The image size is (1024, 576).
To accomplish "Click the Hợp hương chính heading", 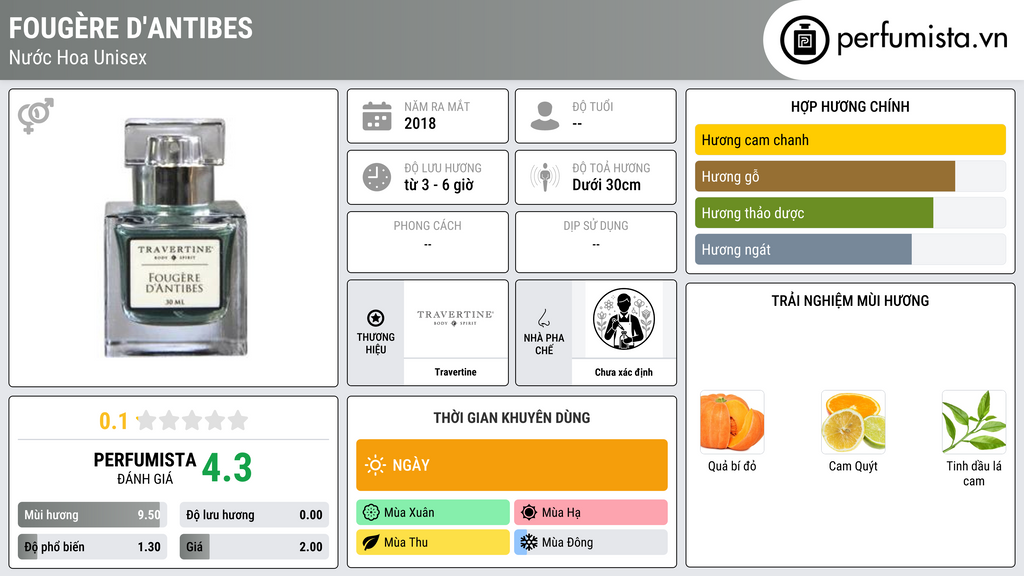I will 850,106.
